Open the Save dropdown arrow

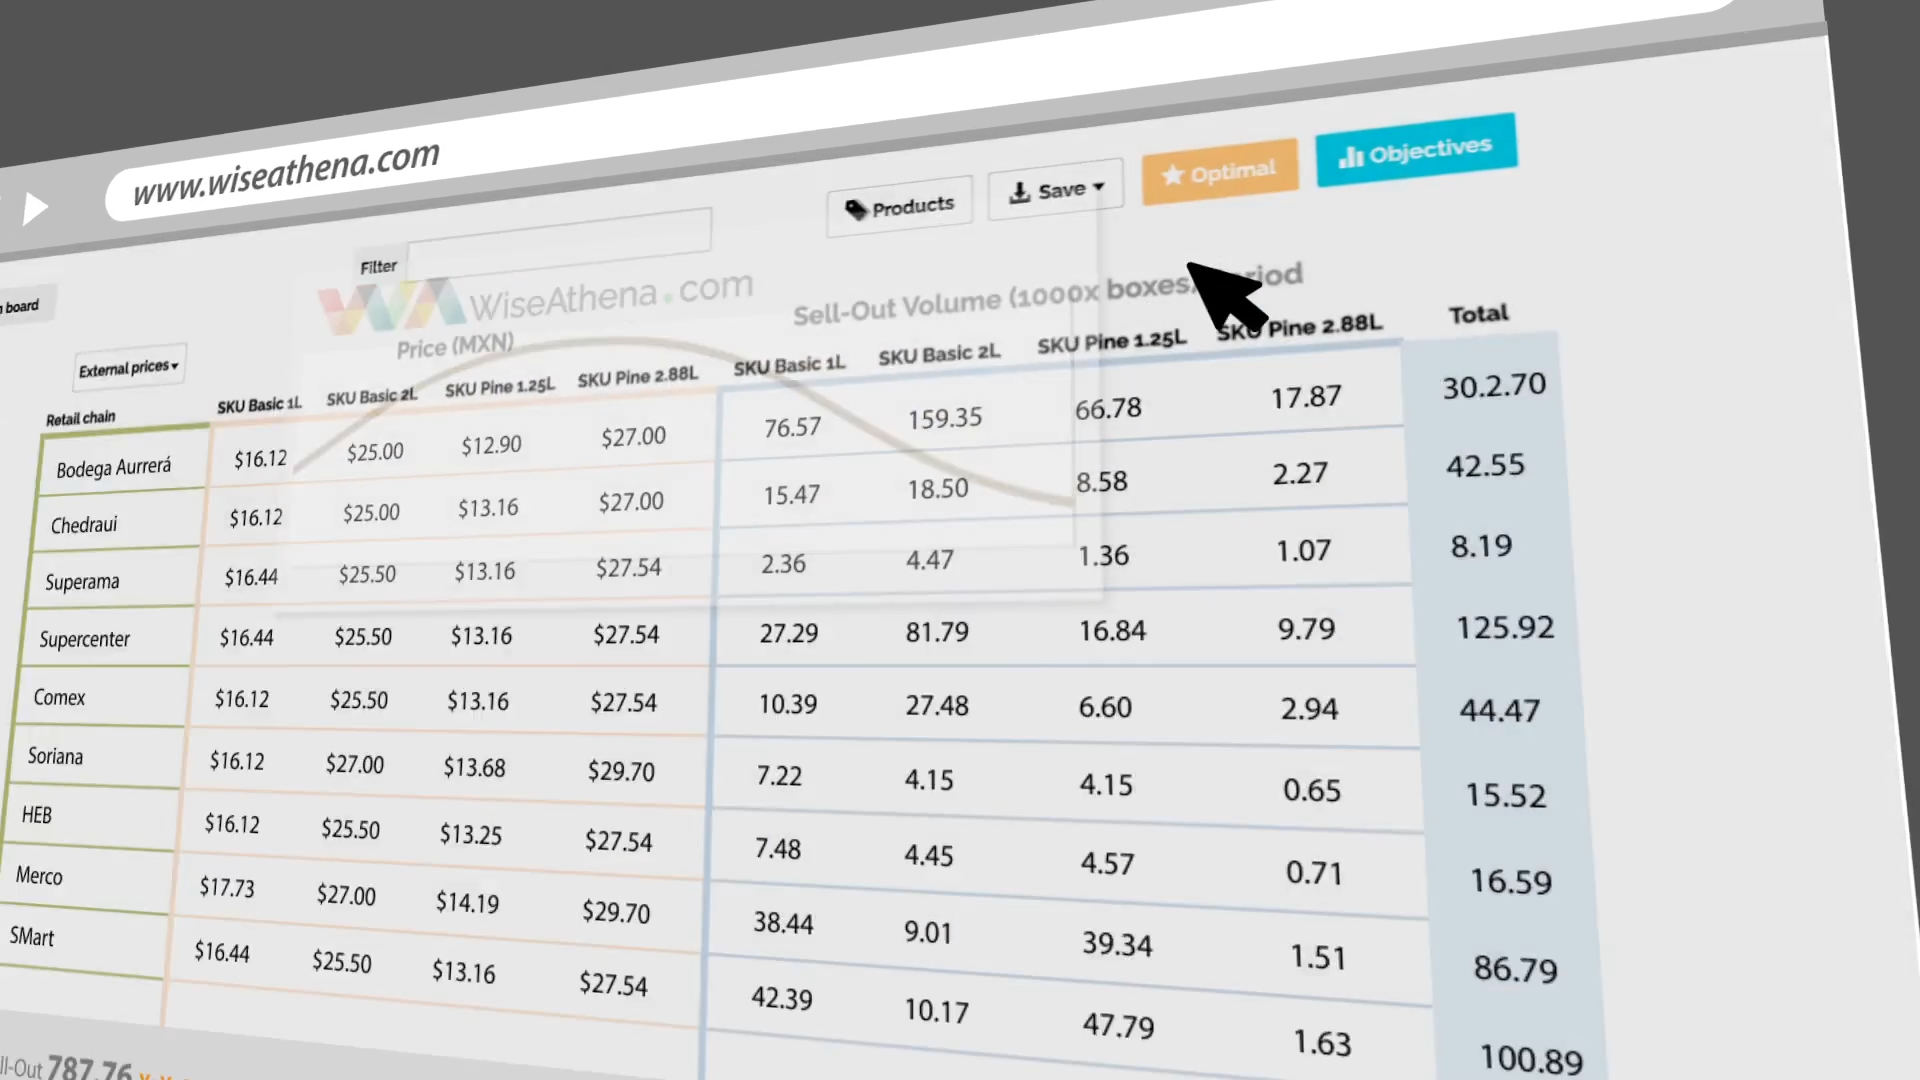click(x=1098, y=187)
